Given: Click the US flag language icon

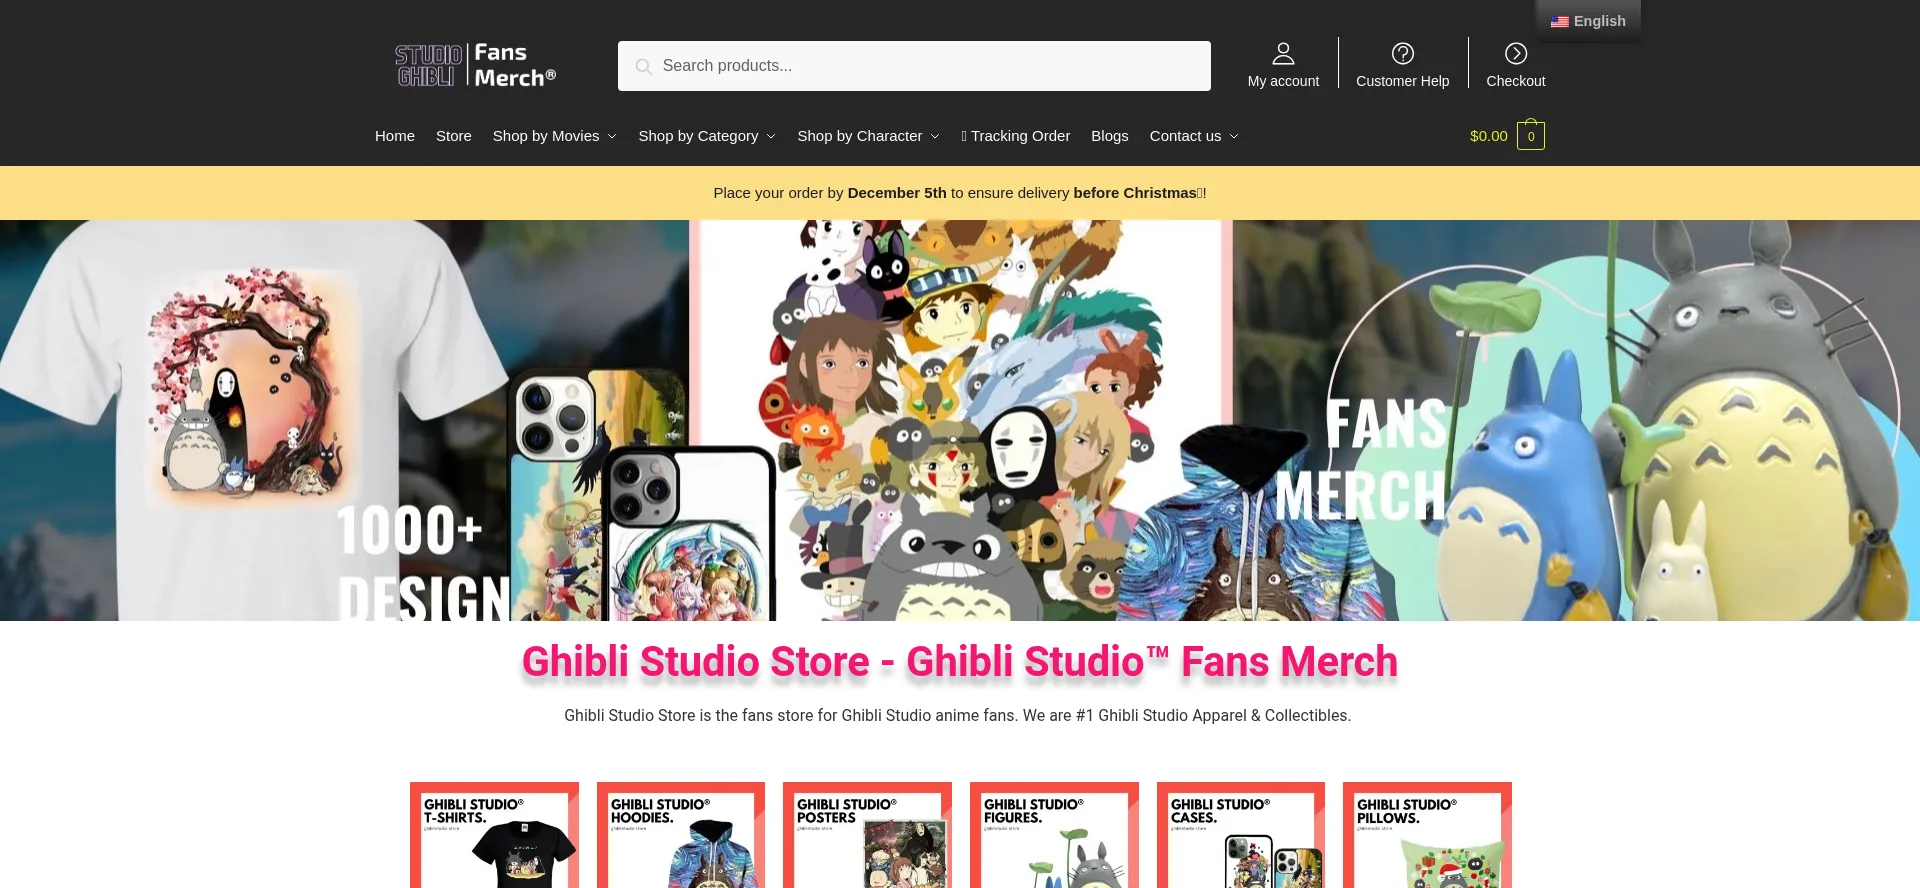Looking at the screenshot, I should click(x=1560, y=21).
